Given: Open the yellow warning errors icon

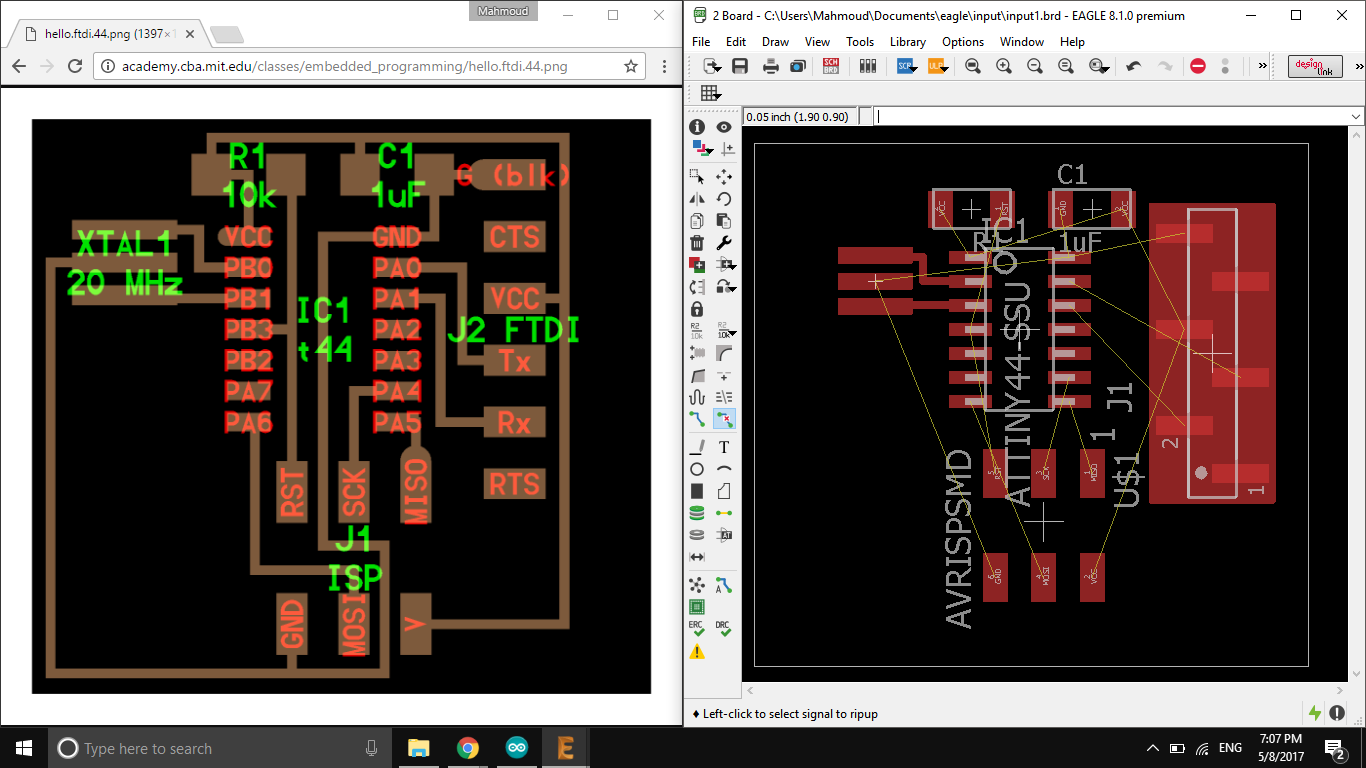Looking at the screenshot, I should (x=697, y=652).
